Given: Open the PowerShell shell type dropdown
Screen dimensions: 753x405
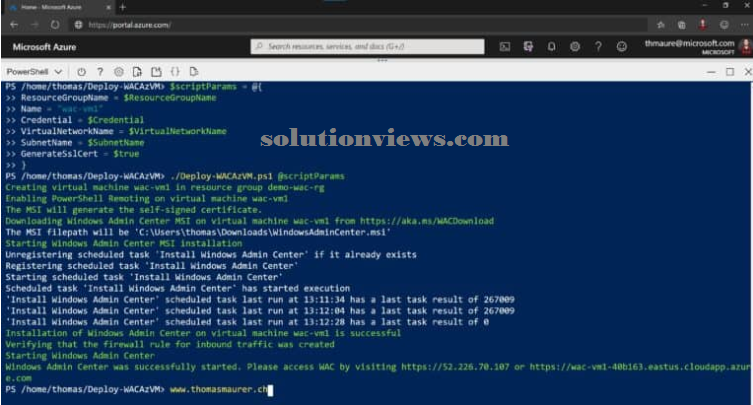Looking at the screenshot, I should click(x=34, y=72).
